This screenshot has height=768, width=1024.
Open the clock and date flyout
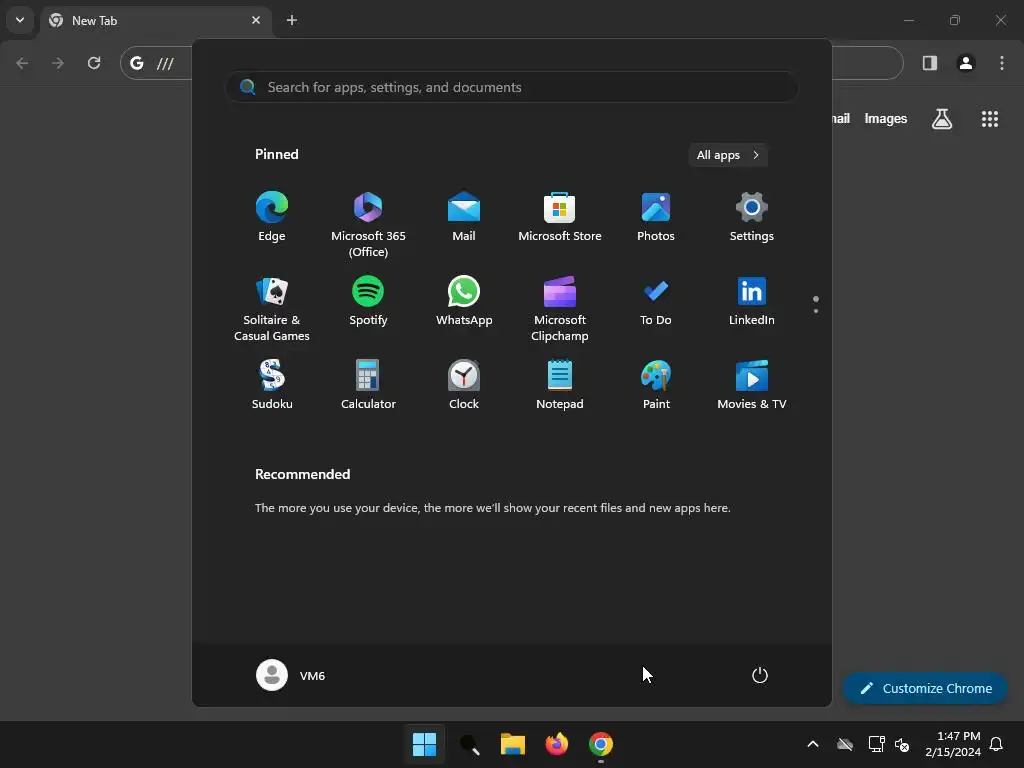pyautogui.click(x=952, y=744)
